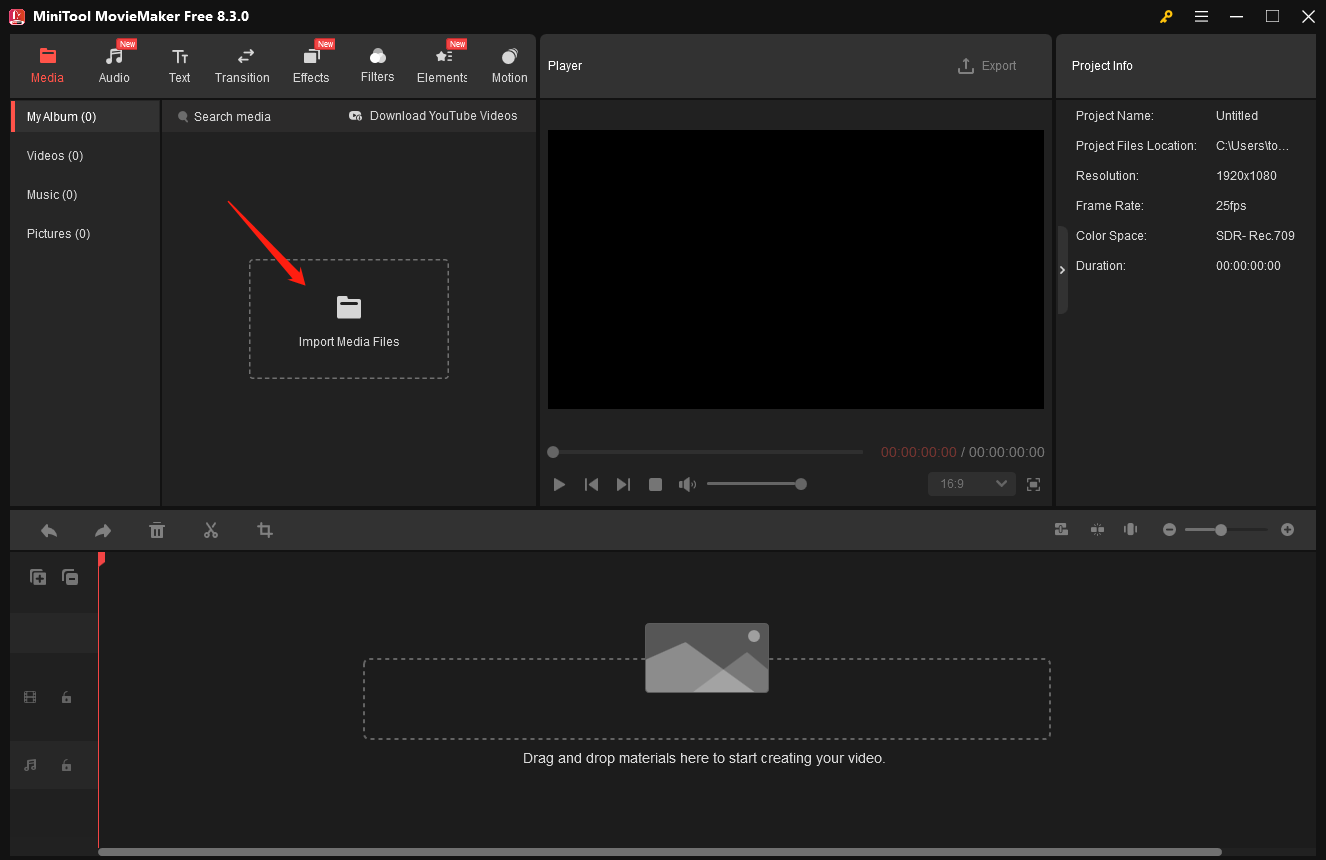
Task: Click the Undo arrow icon
Action: [48, 530]
